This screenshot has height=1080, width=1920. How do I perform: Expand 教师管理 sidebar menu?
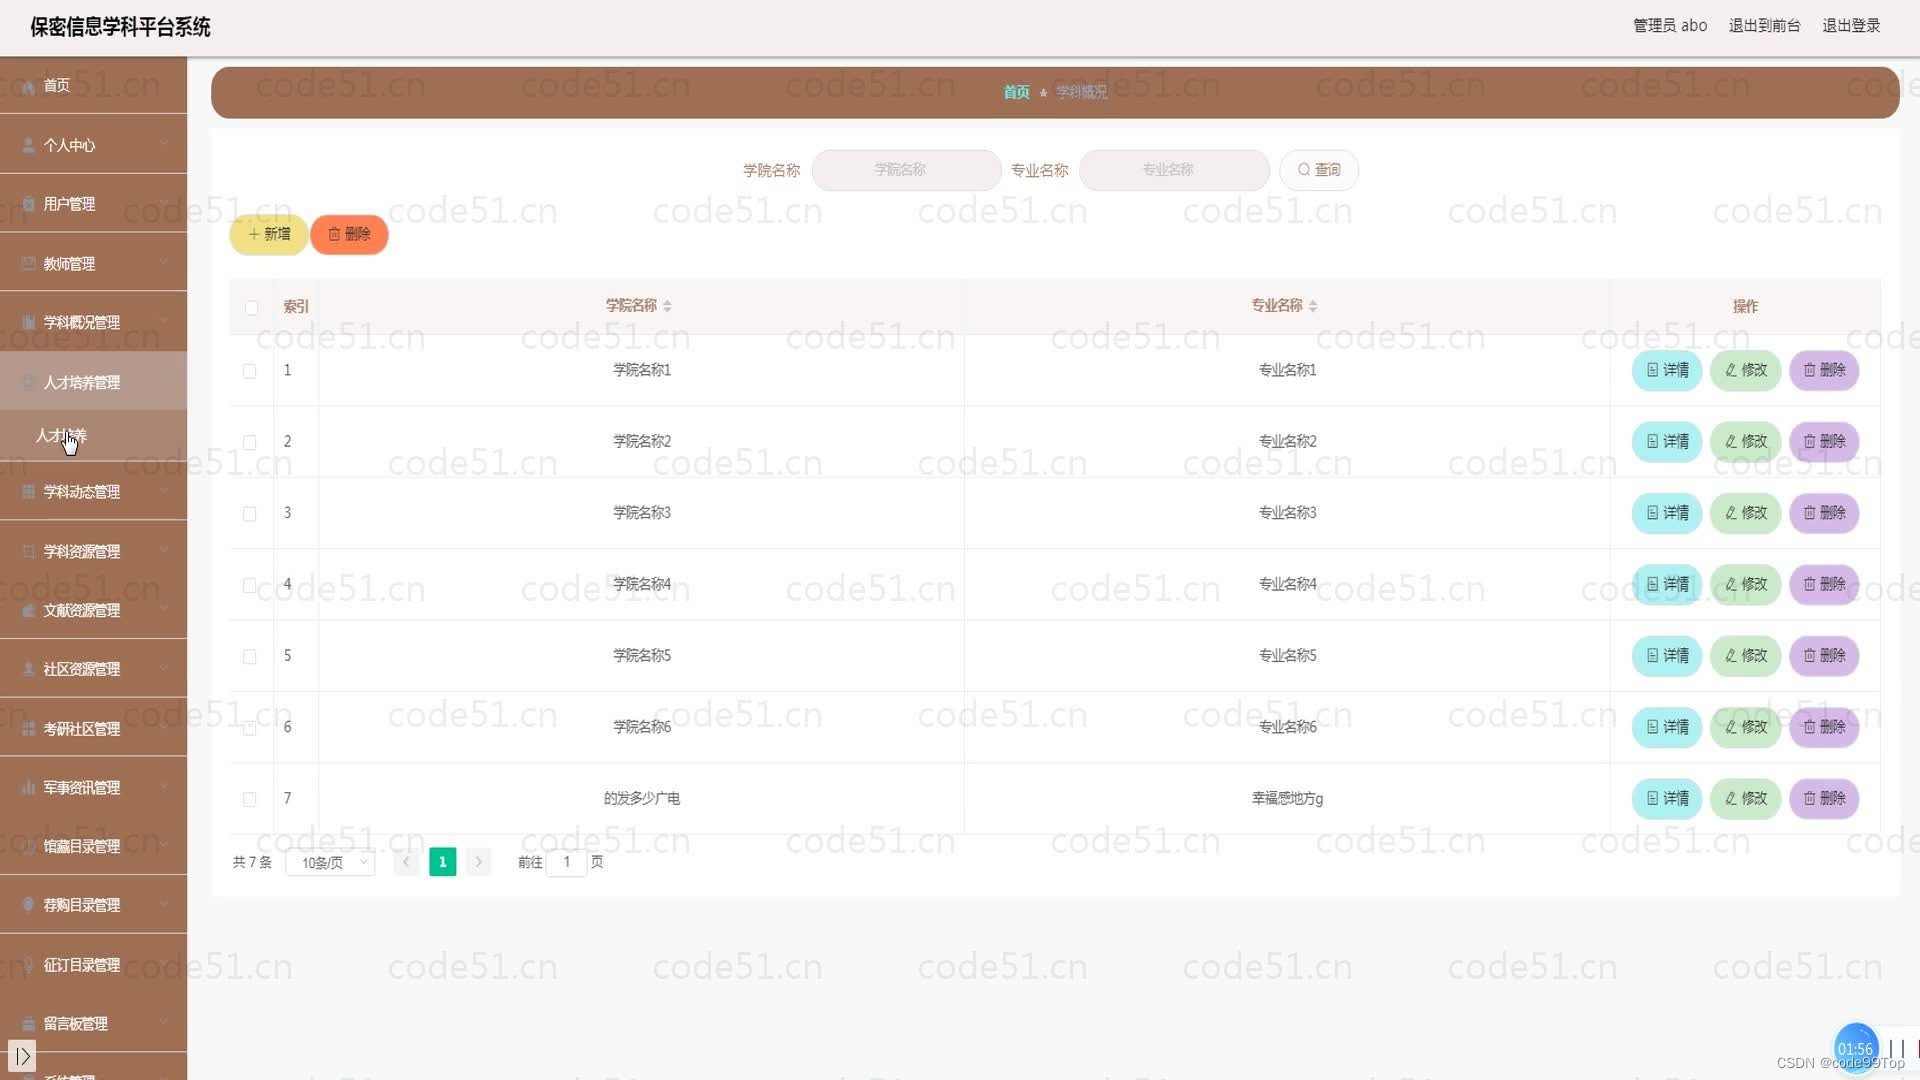point(93,264)
